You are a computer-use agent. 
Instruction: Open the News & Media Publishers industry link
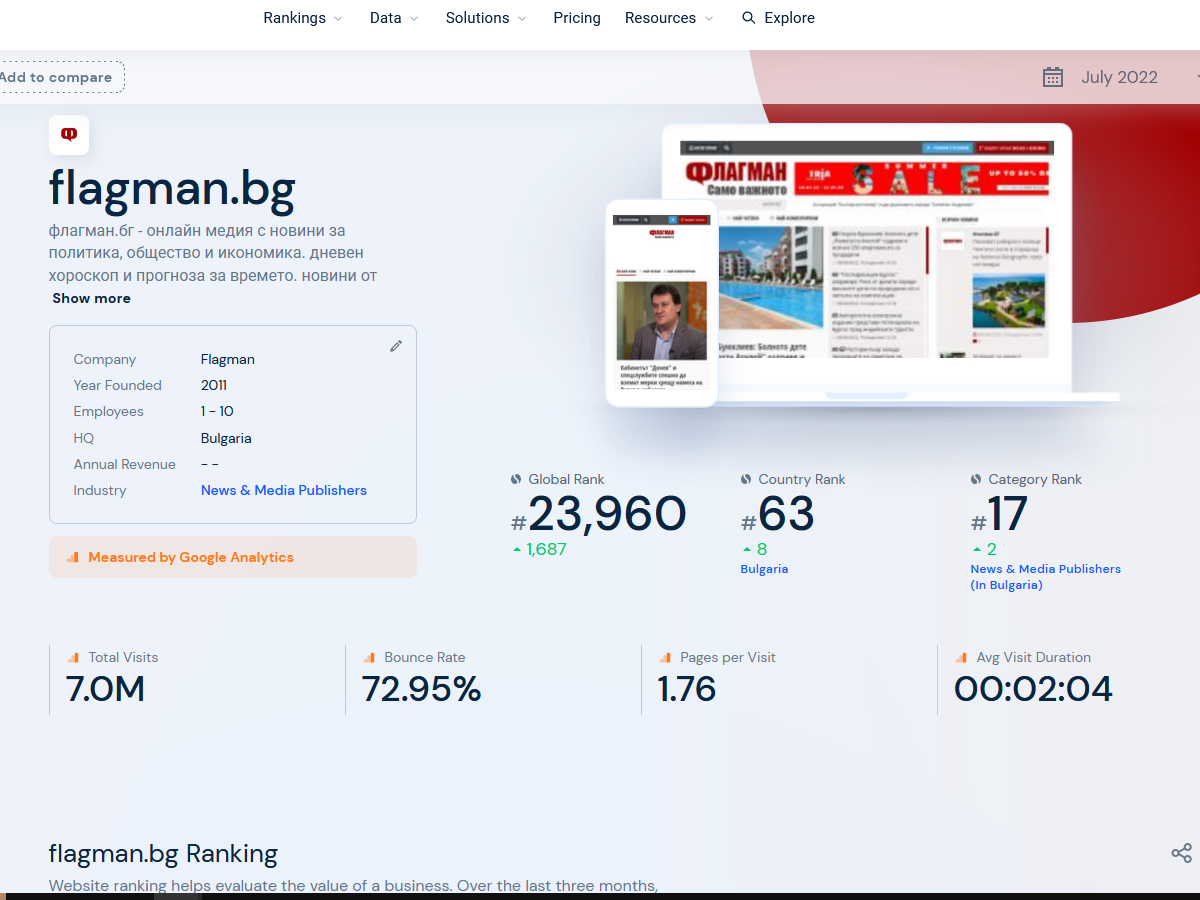point(284,490)
